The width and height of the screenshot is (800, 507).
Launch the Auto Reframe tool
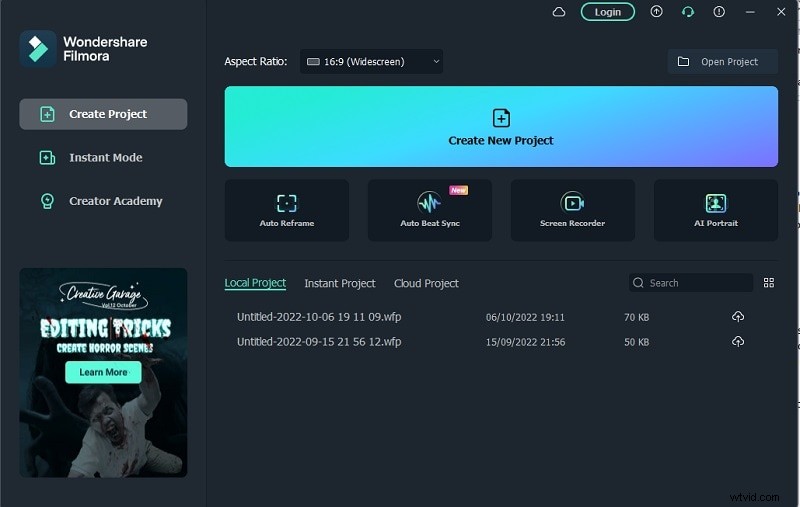[287, 210]
